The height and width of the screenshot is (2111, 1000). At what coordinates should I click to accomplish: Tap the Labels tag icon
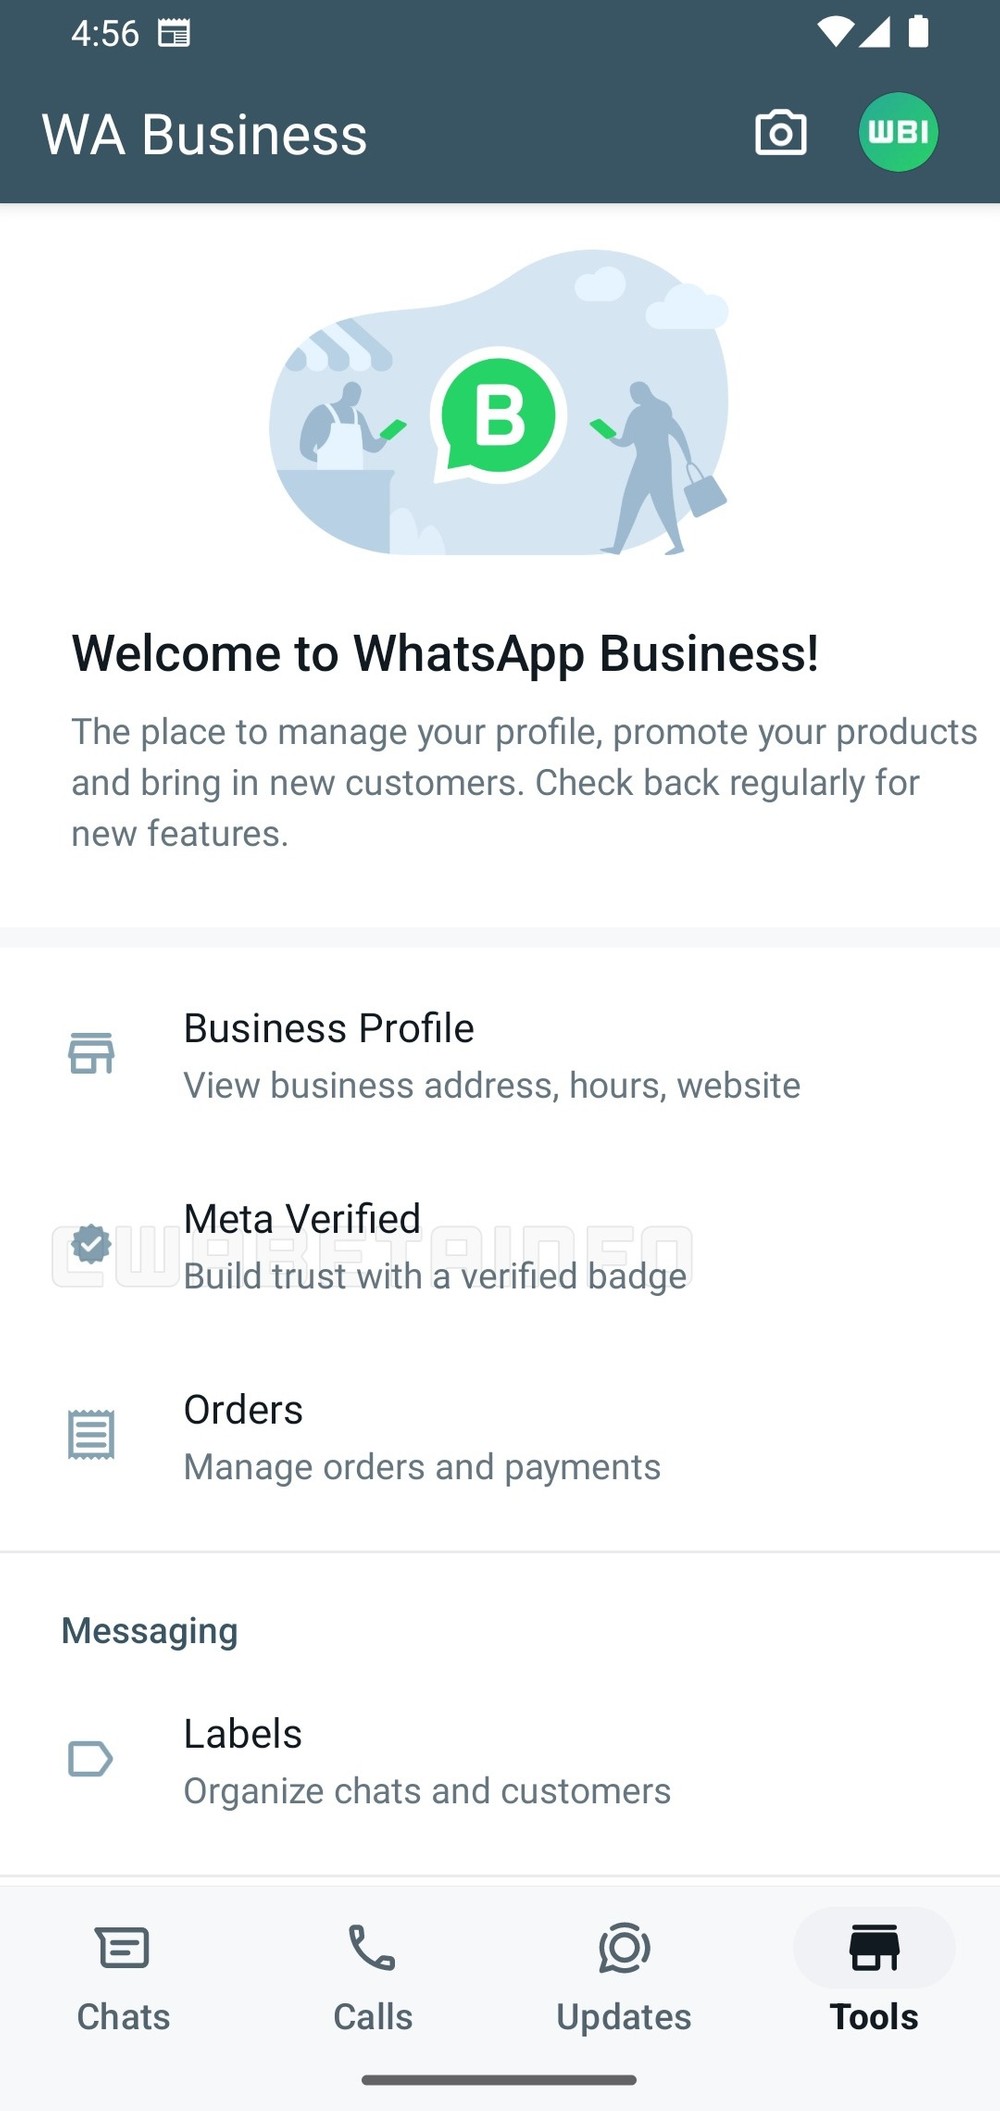[x=91, y=1759]
